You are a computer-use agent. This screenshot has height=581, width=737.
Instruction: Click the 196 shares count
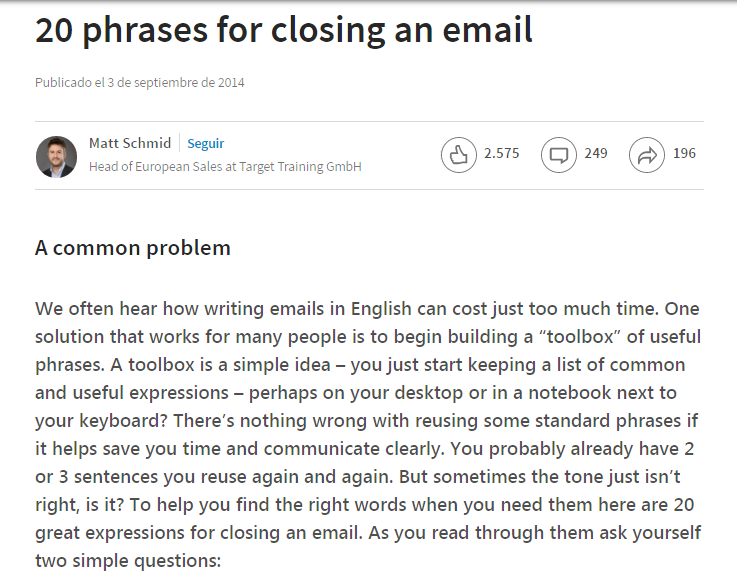[x=684, y=154]
